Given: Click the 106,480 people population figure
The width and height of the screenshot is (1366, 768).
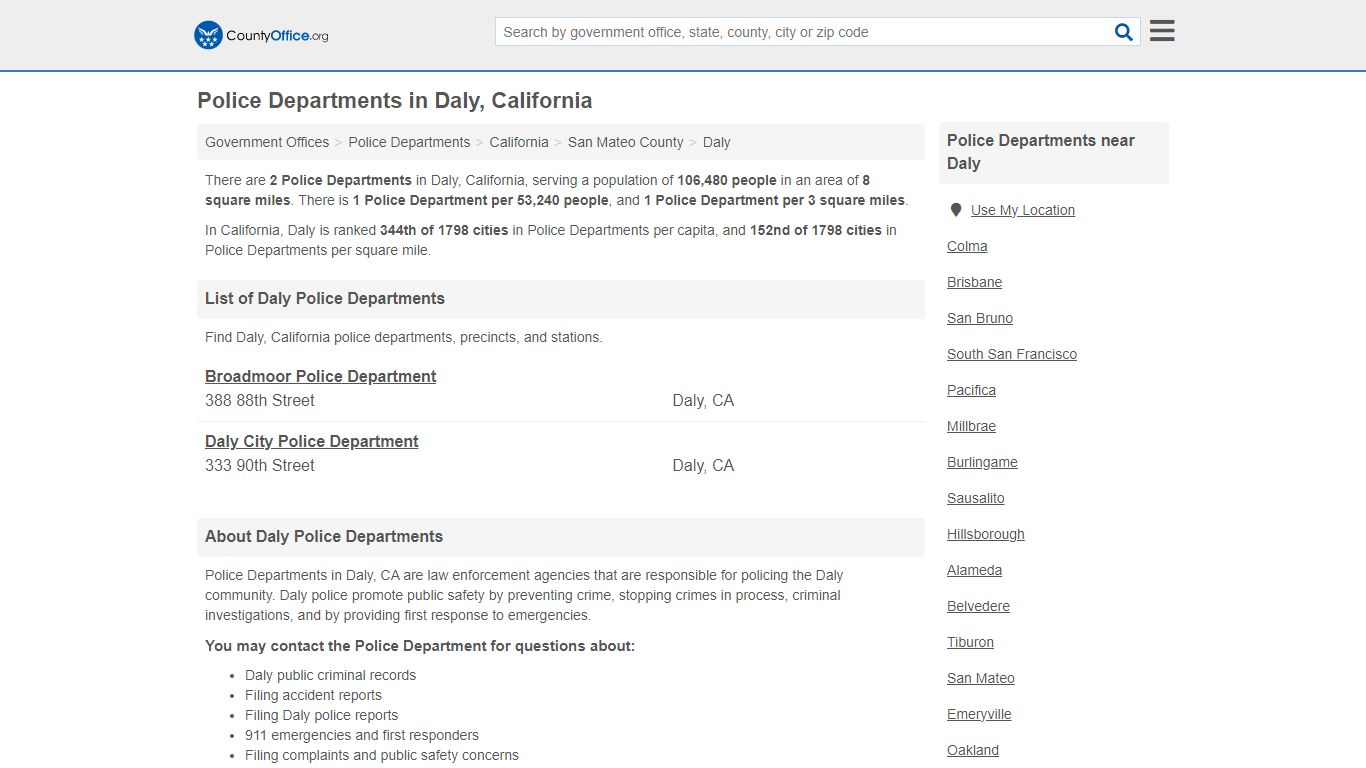Looking at the screenshot, I should tap(727, 180).
